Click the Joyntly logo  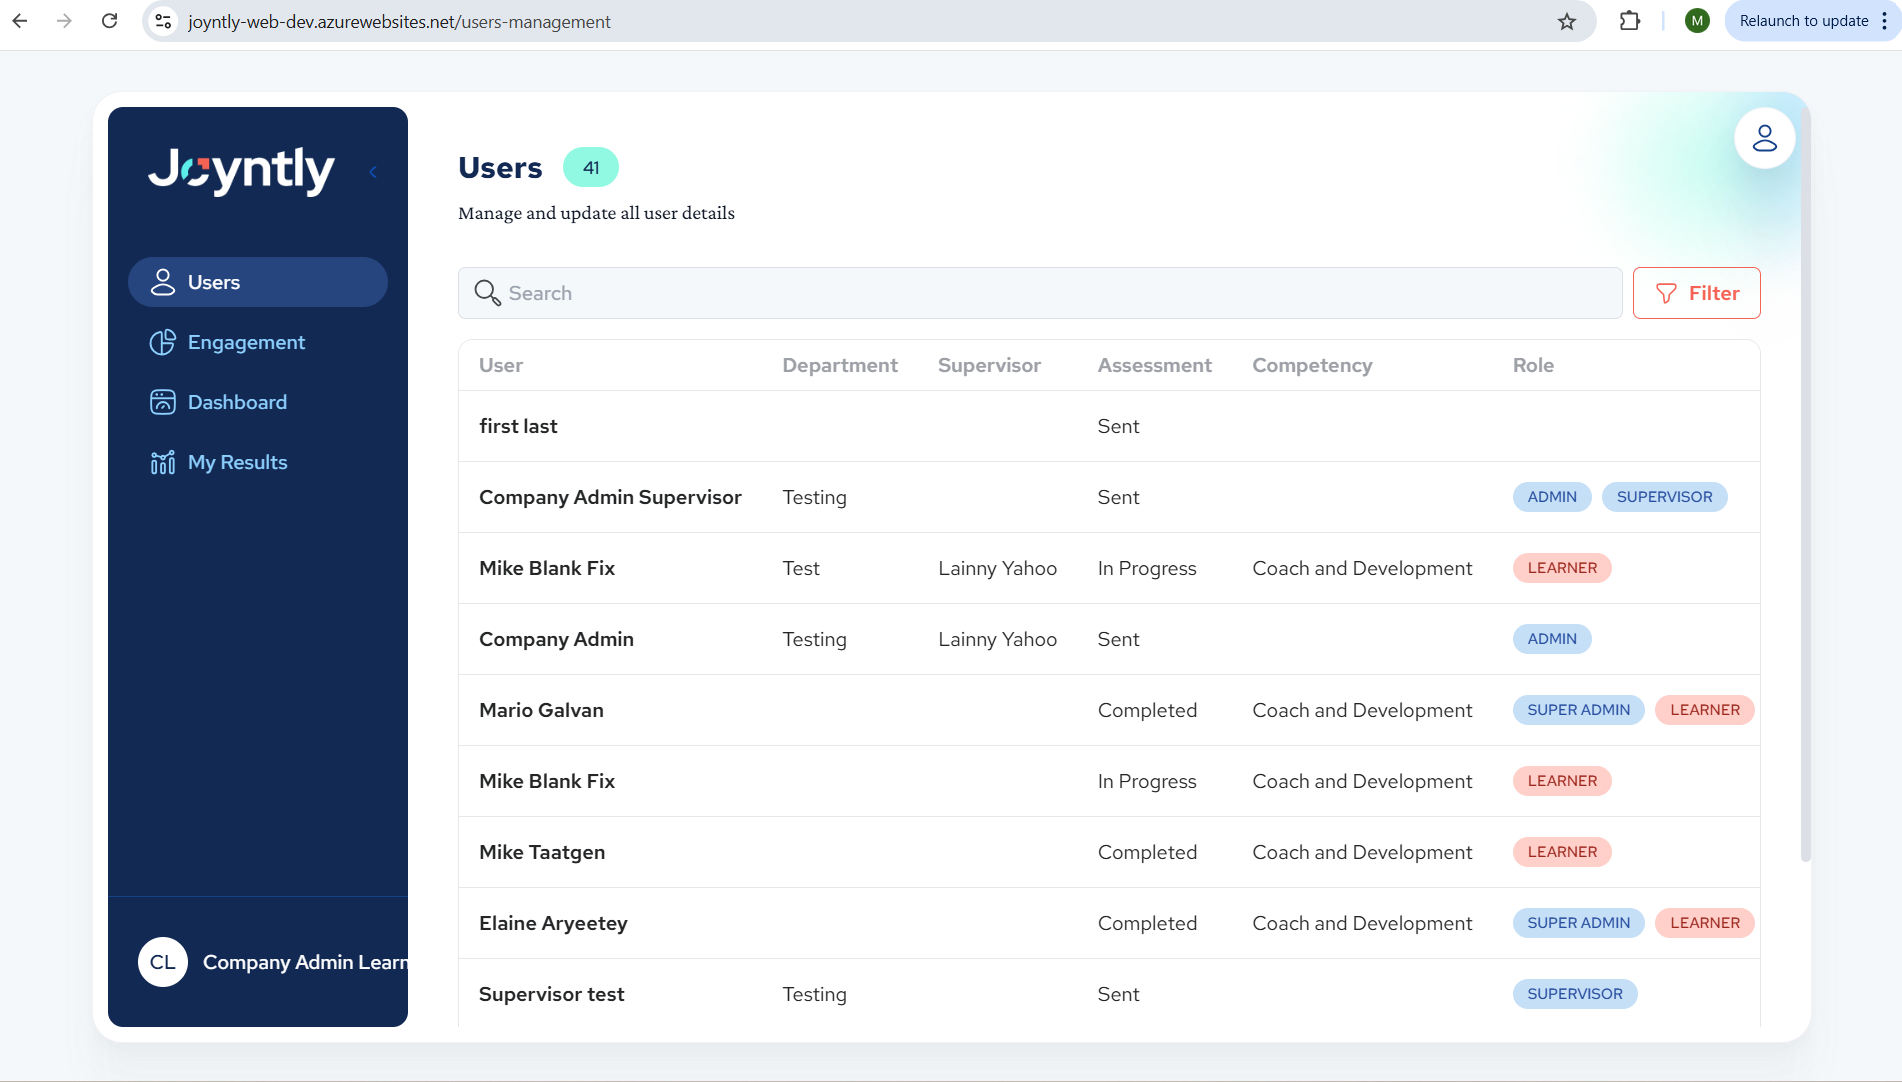(241, 170)
